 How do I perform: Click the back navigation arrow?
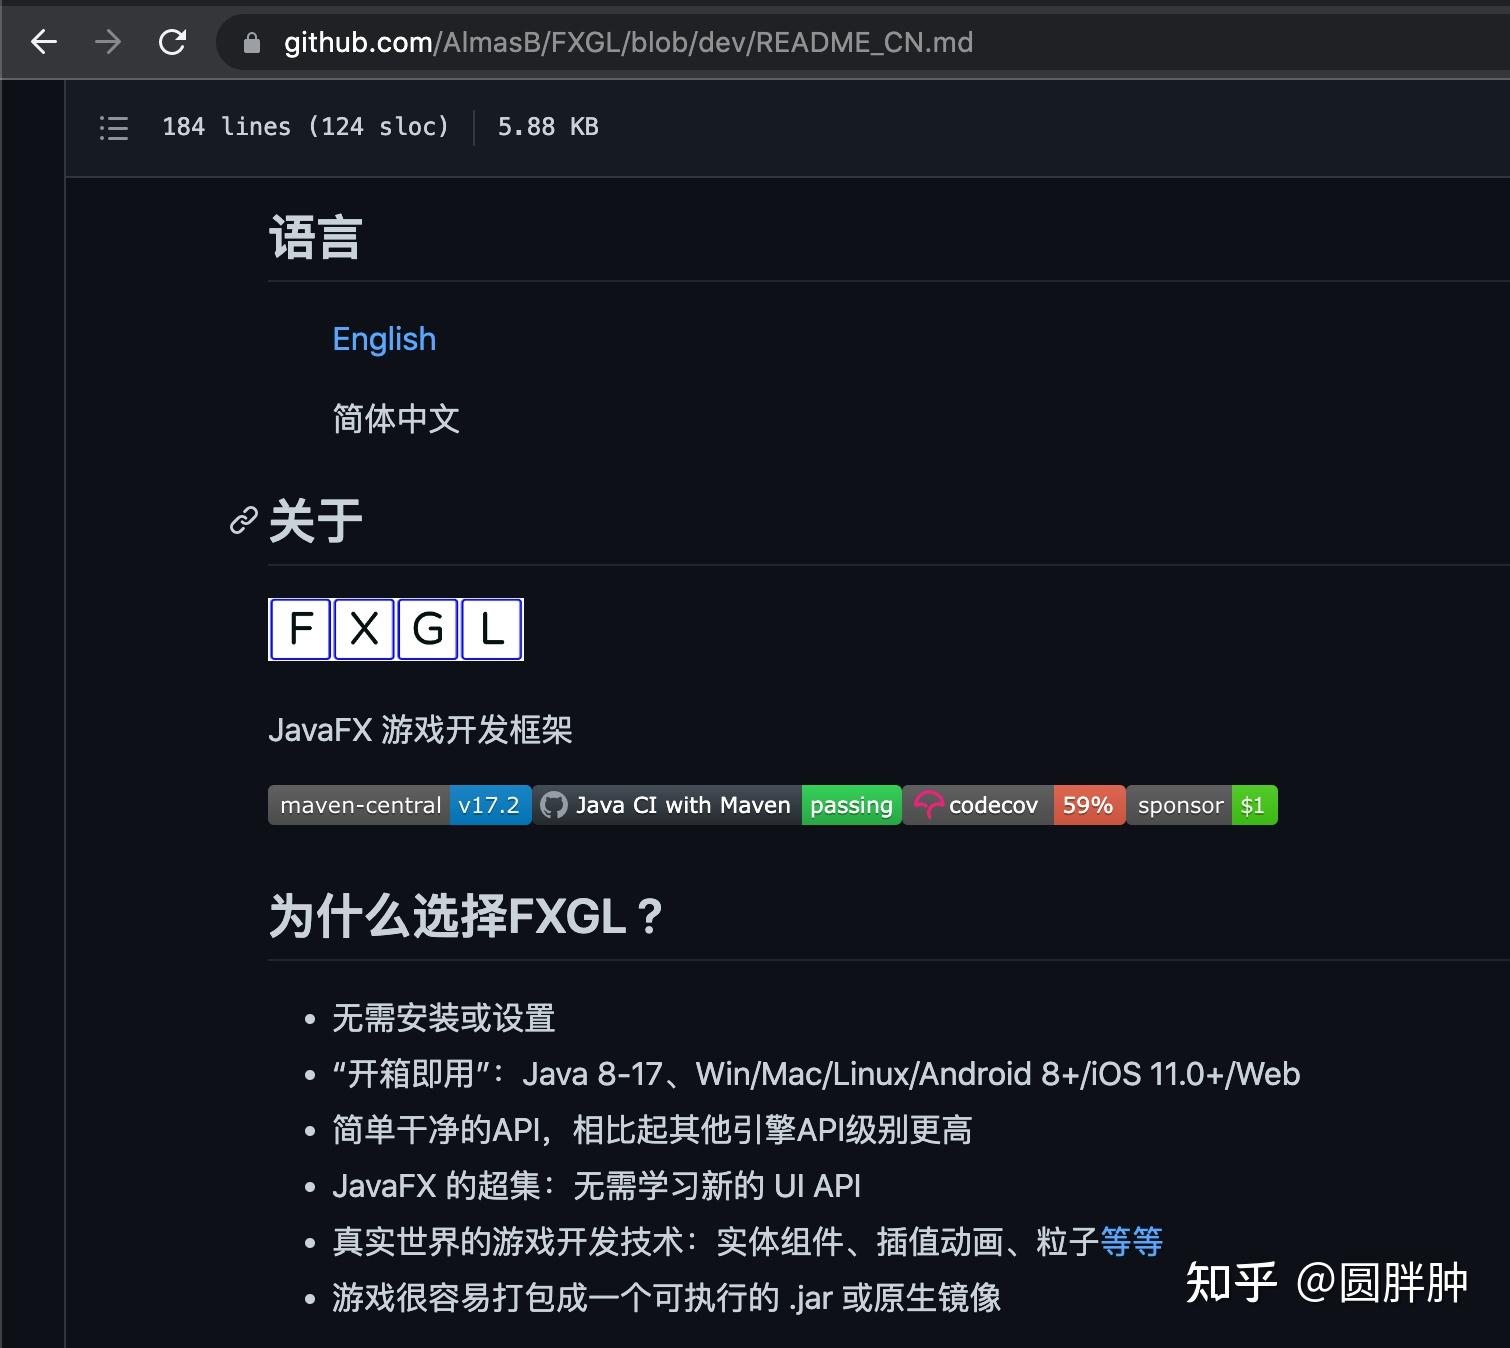click(42, 42)
